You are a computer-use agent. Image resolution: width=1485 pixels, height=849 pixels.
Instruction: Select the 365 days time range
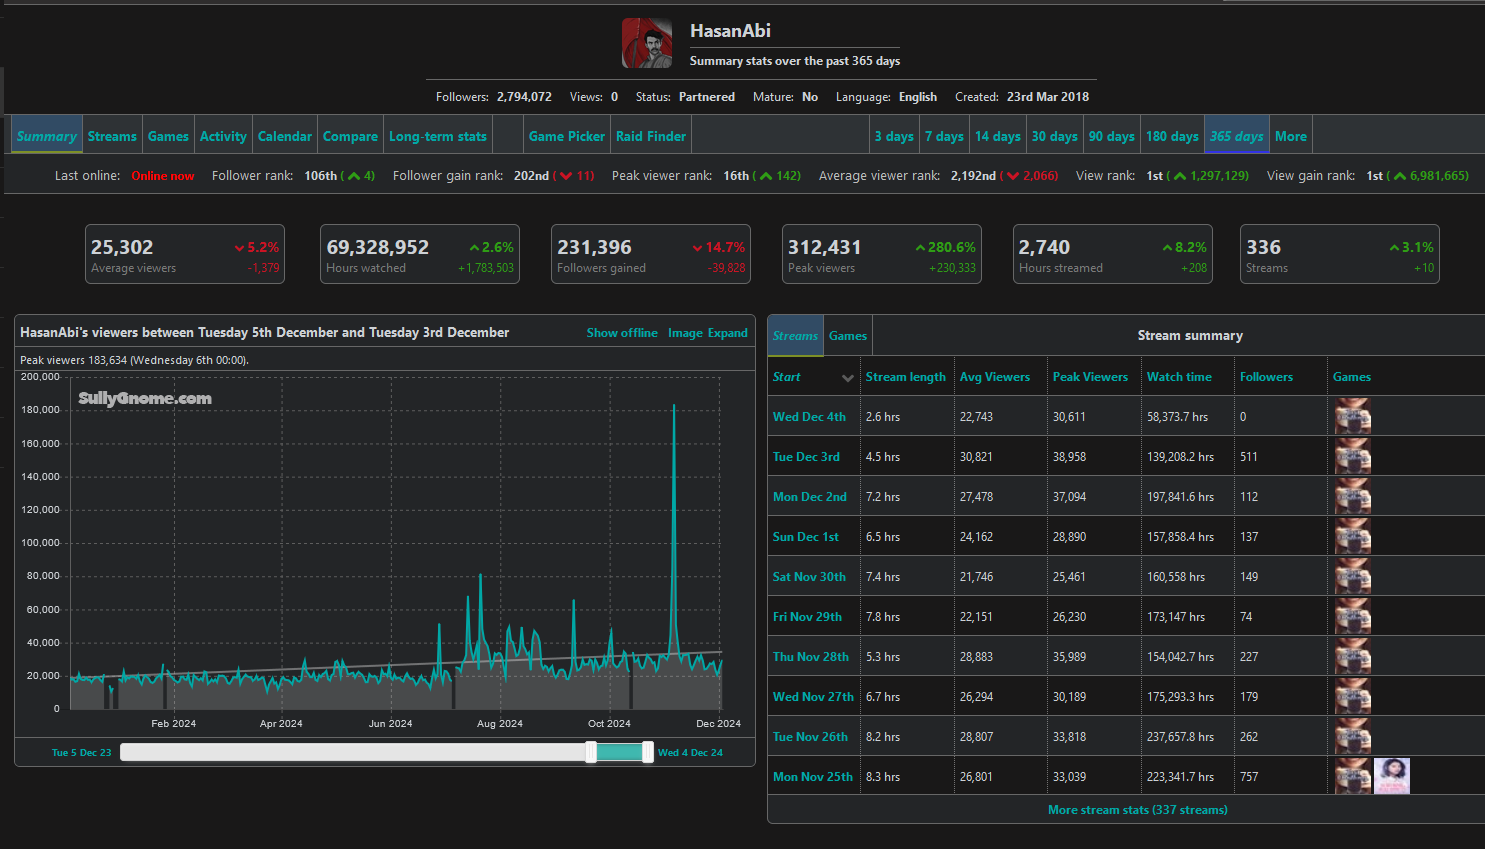(1237, 136)
